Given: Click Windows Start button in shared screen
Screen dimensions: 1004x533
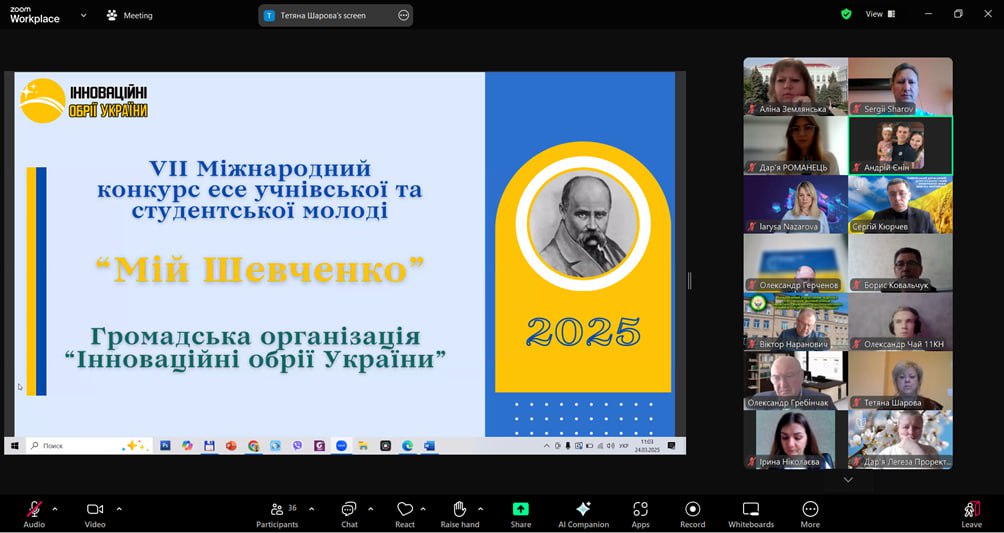Looking at the screenshot, I should (x=14, y=446).
